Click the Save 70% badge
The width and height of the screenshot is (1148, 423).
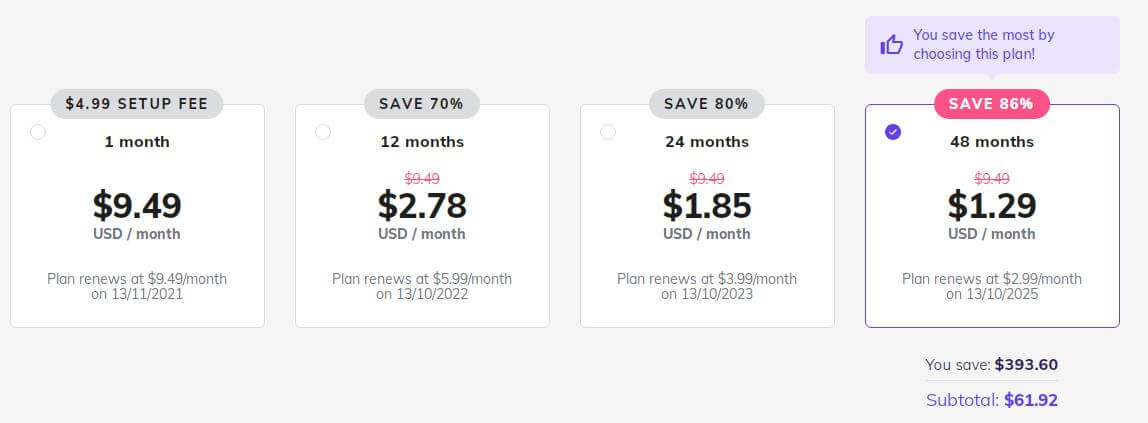tap(421, 103)
